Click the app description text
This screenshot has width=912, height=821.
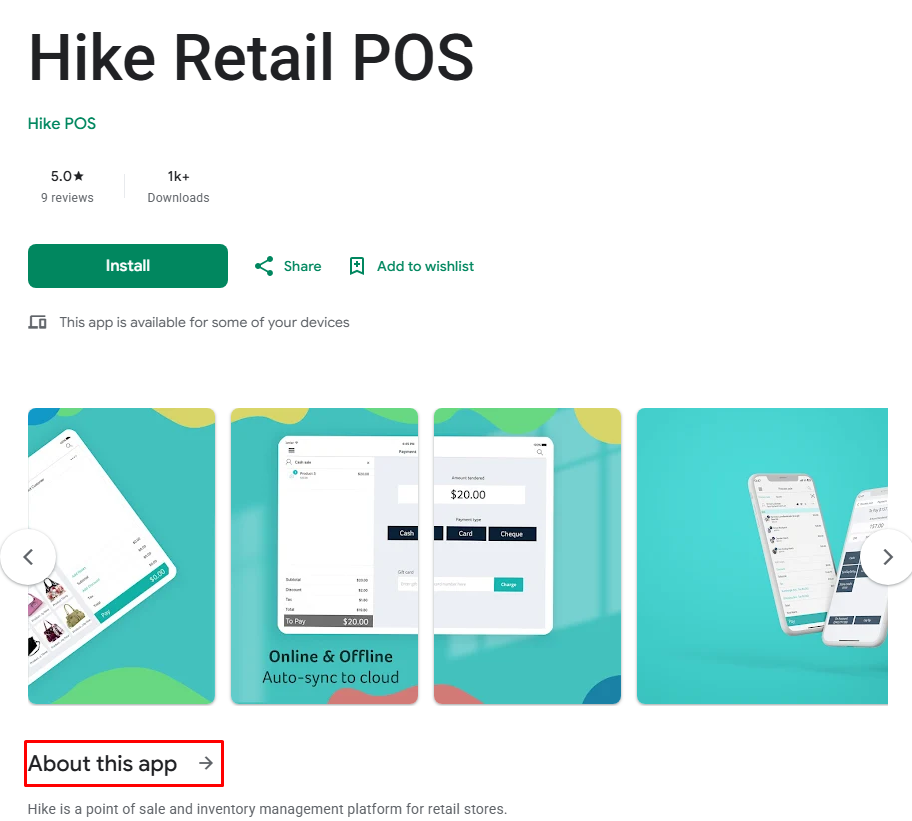click(x=268, y=809)
